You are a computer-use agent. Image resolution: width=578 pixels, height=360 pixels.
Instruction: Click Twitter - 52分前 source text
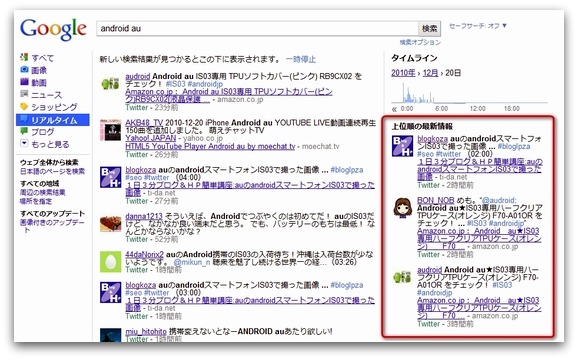coord(152,240)
